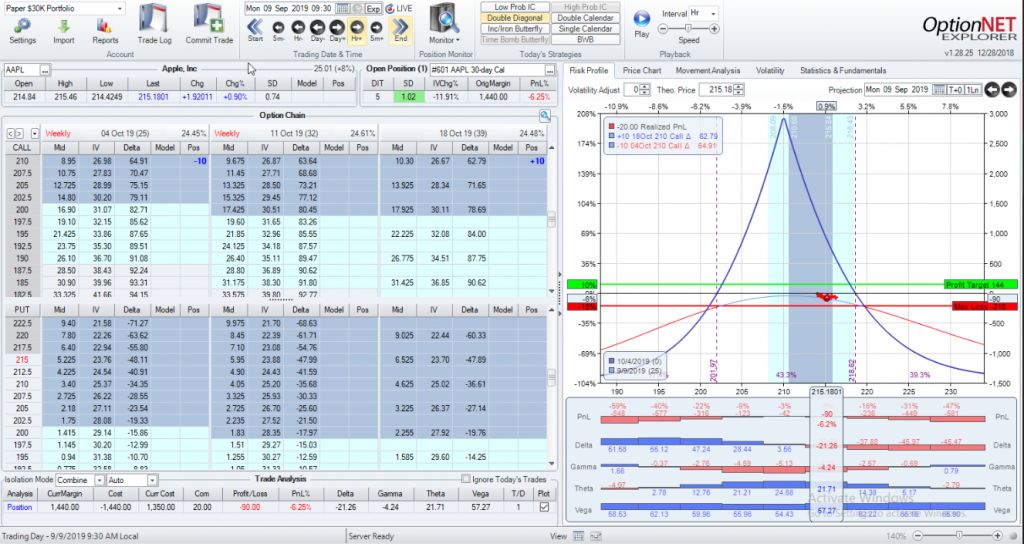Image resolution: width=1024 pixels, height=544 pixels.
Task: Switch to the Movement Analysis tab
Action: 708,71
